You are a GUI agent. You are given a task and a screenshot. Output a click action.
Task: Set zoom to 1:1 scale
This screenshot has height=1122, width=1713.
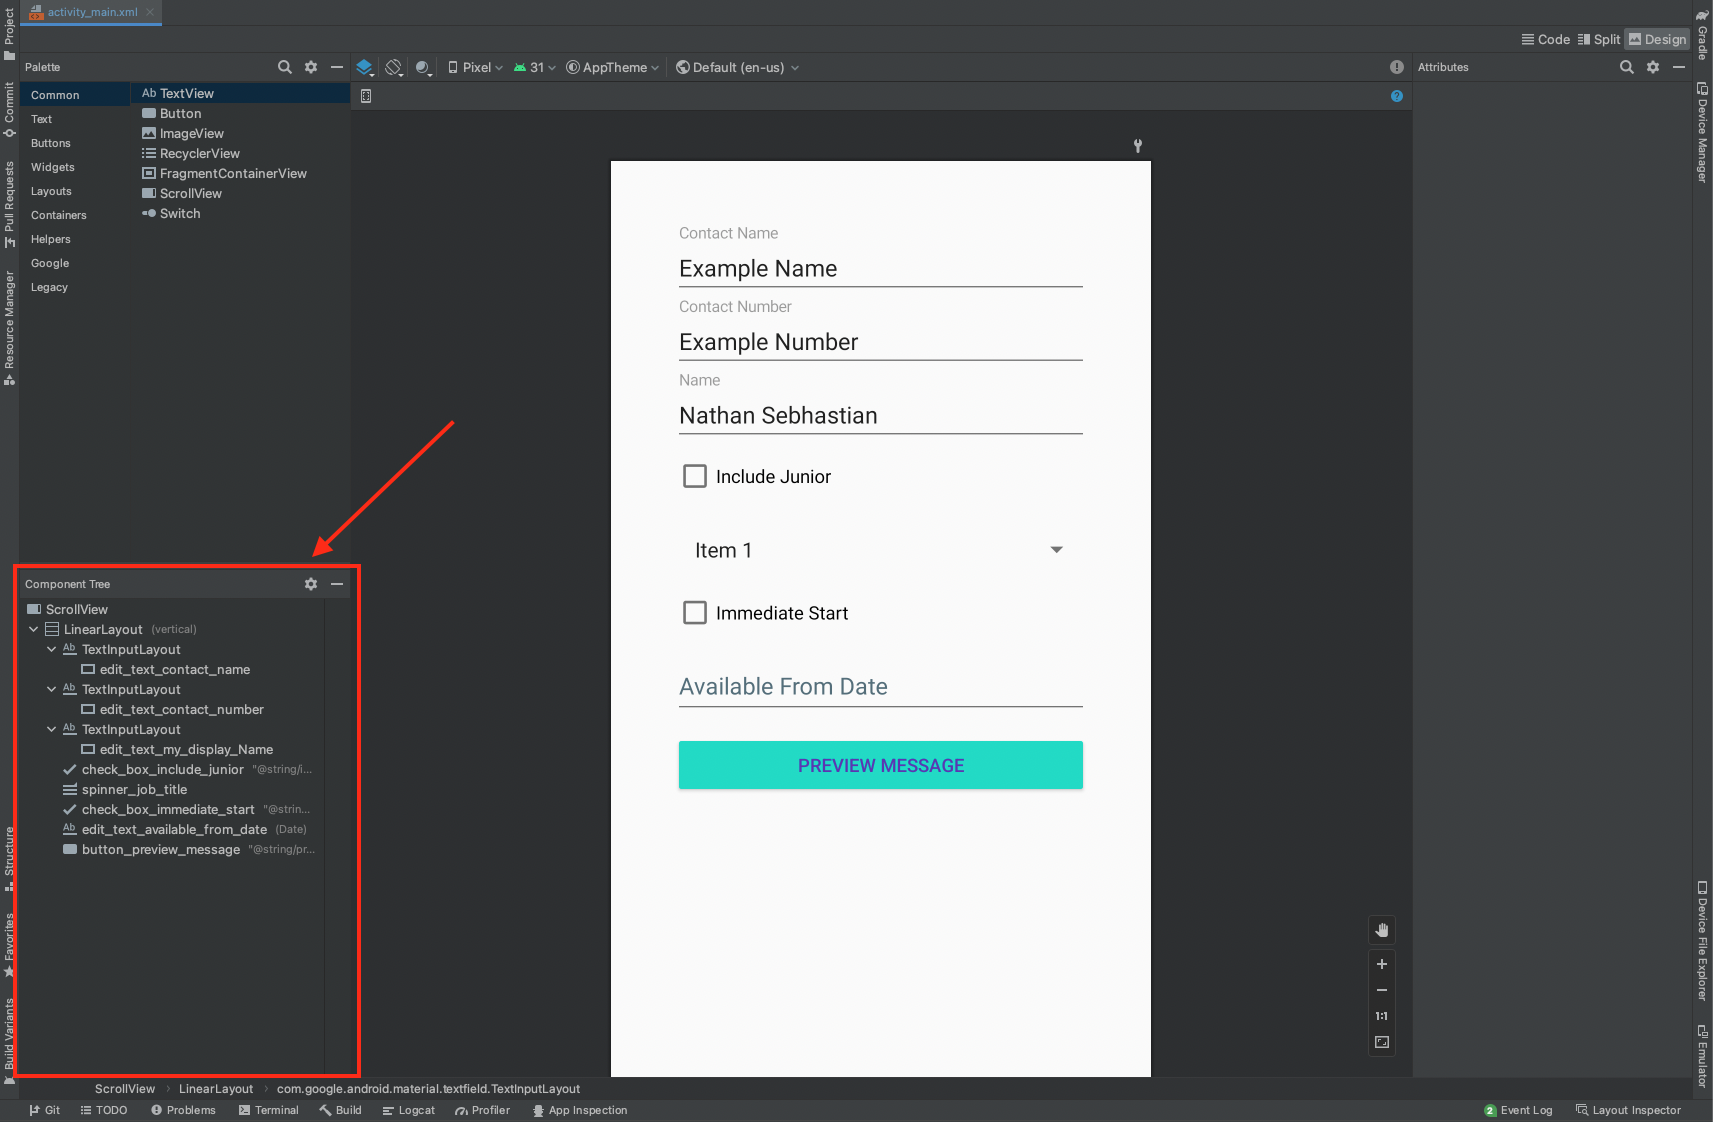click(1382, 1016)
